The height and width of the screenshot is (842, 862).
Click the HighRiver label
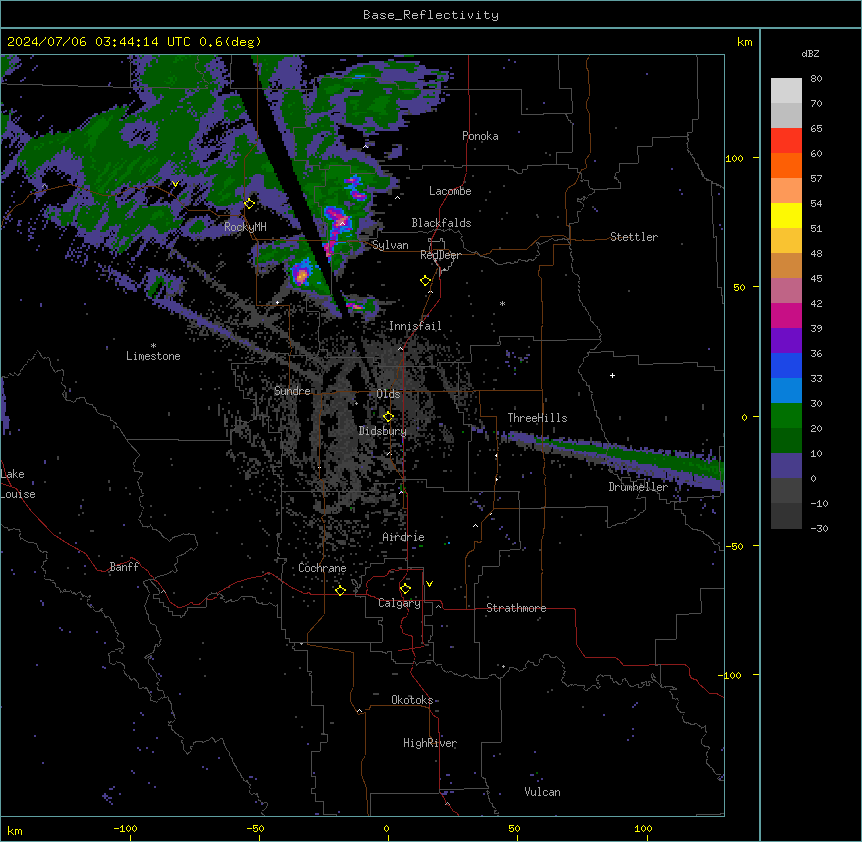[x=430, y=743]
